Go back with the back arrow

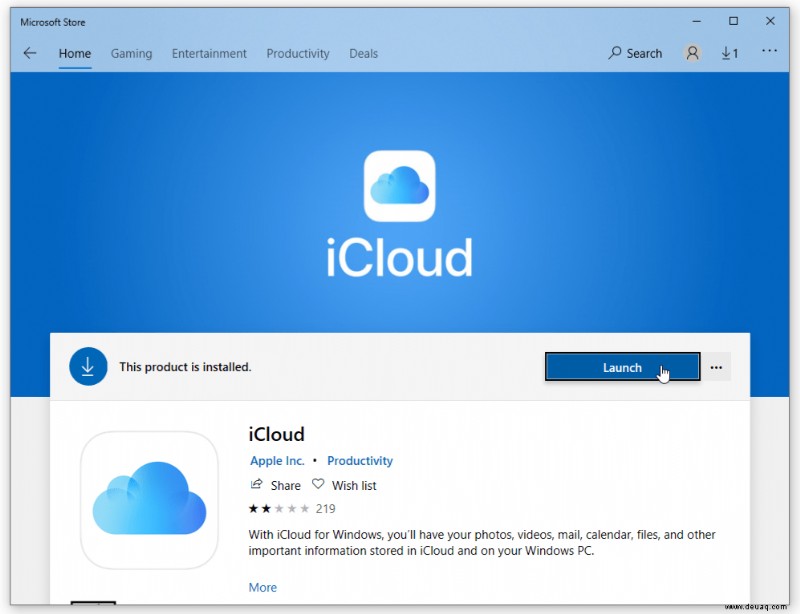[x=30, y=53]
